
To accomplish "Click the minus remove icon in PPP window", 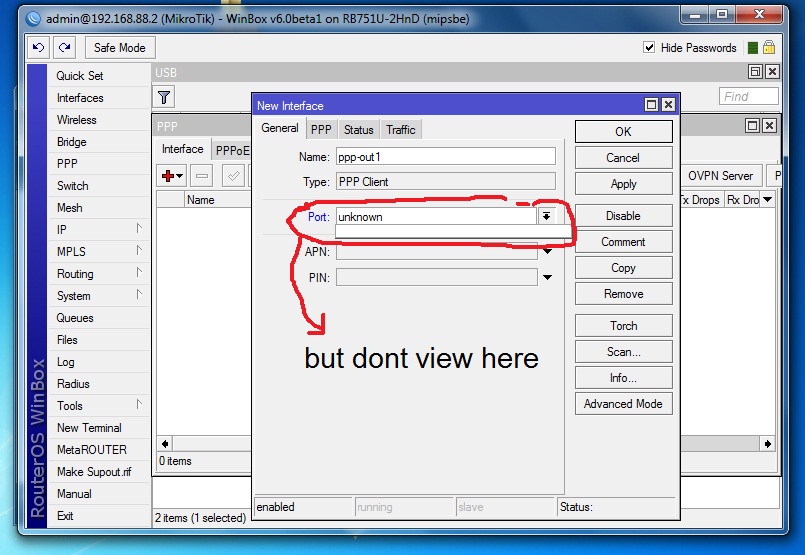I will coord(202,176).
